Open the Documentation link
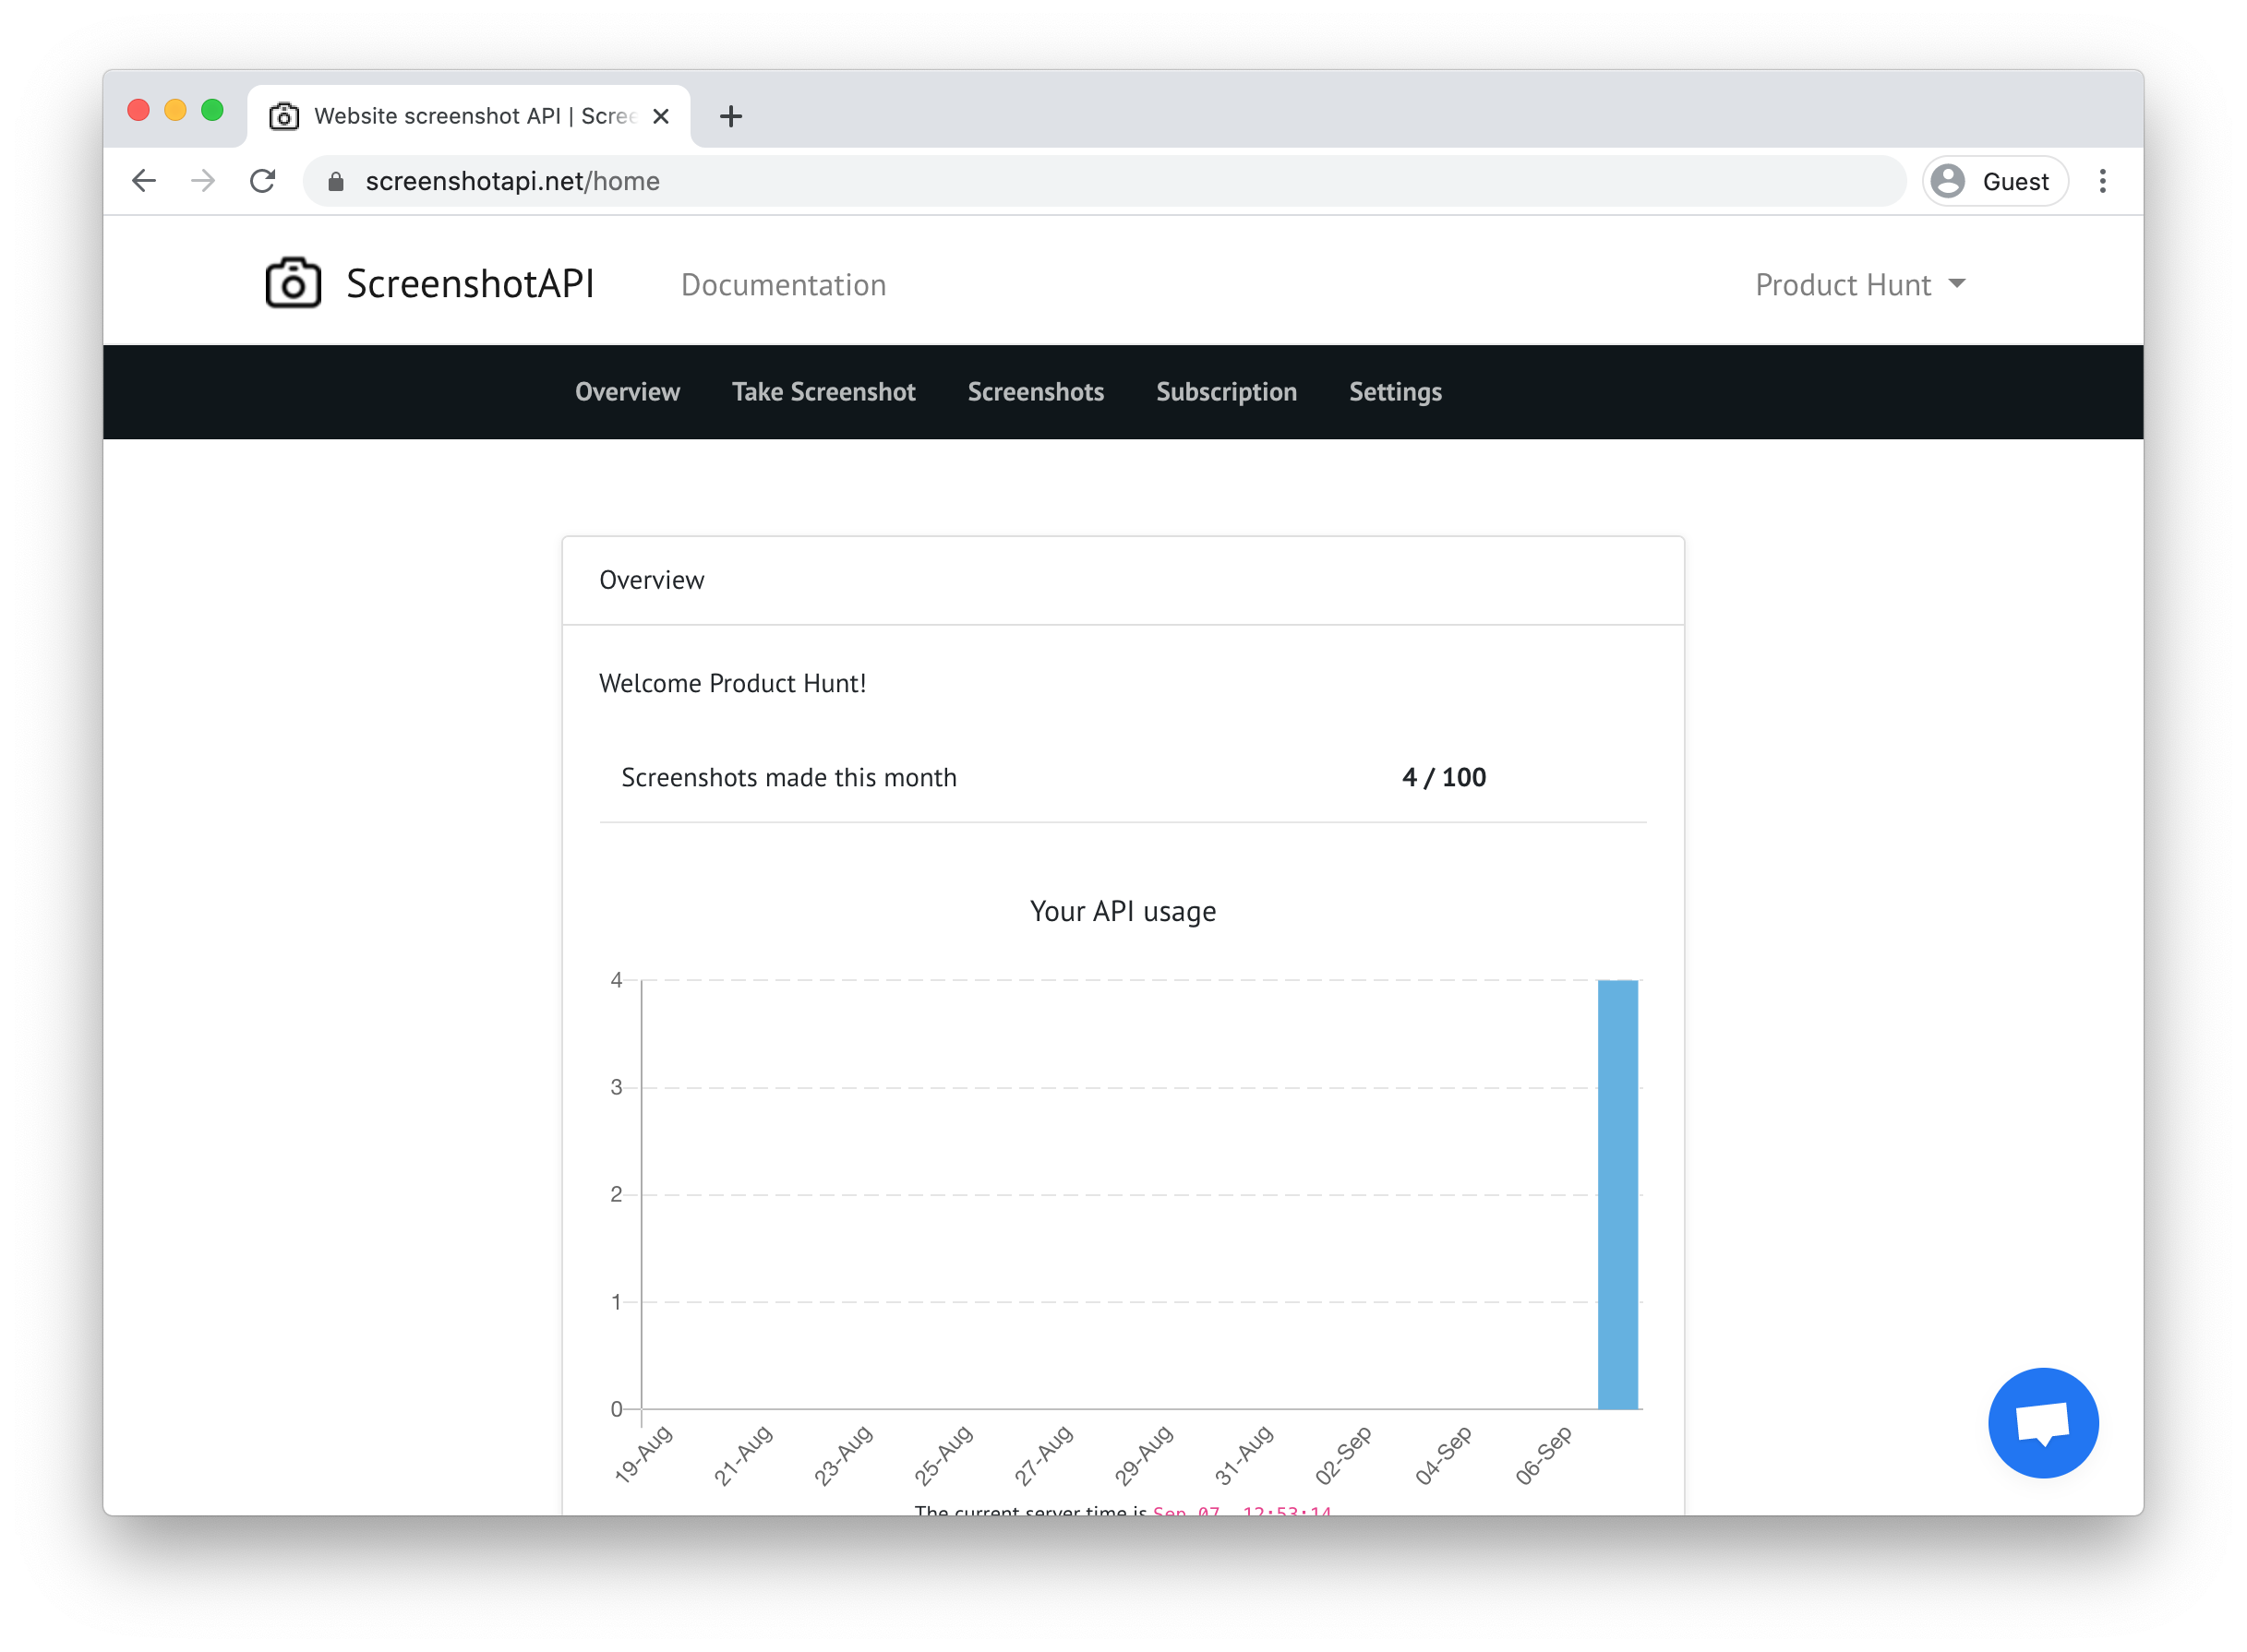Viewport: 2247px width, 1652px height. pyautogui.click(x=783, y=285)
